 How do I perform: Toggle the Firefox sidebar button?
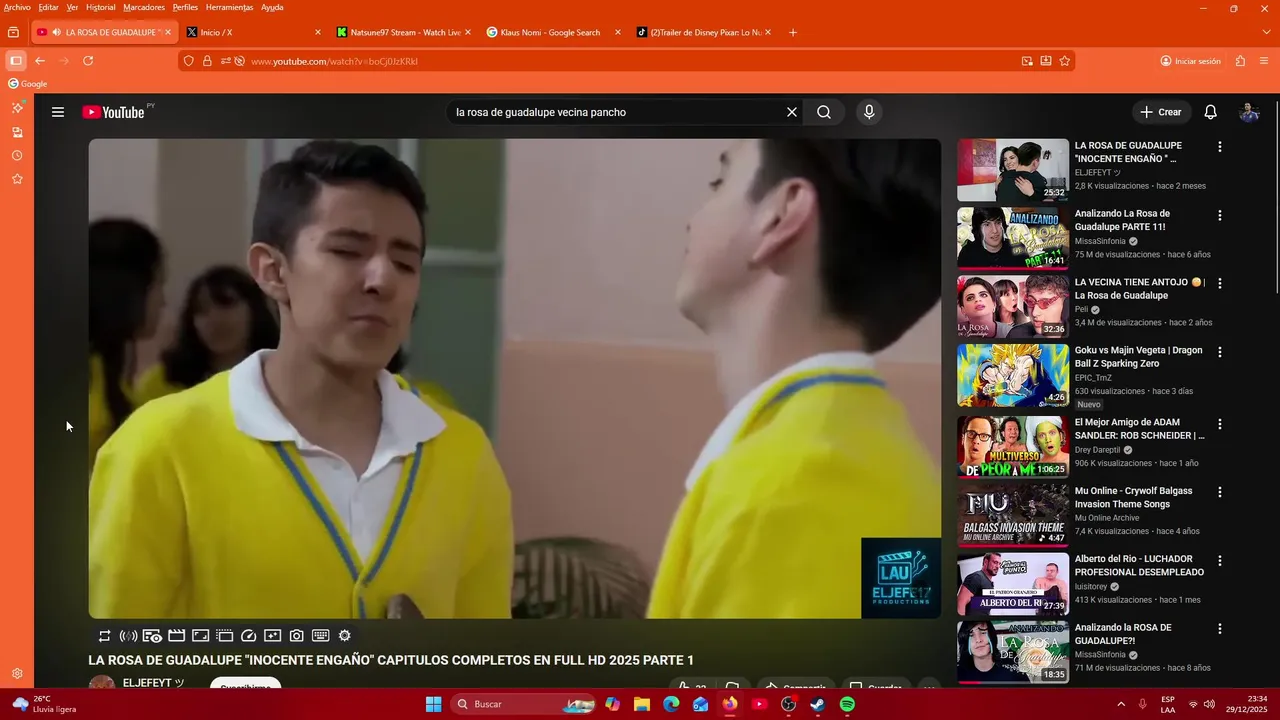[x=16, y=61]
